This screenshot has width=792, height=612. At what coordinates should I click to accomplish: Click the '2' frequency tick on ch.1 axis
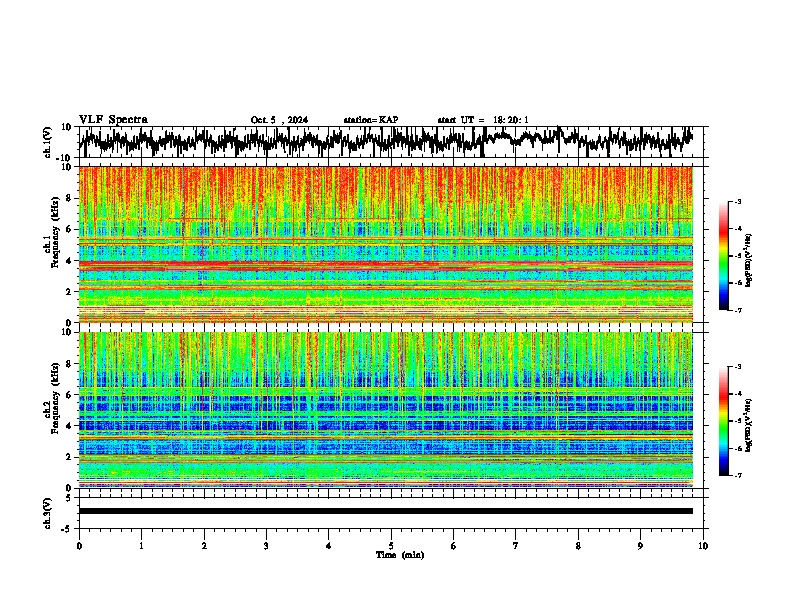coord(69,291)
